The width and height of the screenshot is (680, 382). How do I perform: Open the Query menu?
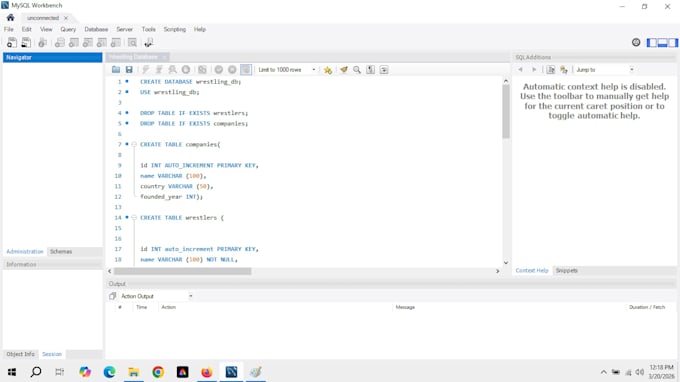click(x=68, y=29)
